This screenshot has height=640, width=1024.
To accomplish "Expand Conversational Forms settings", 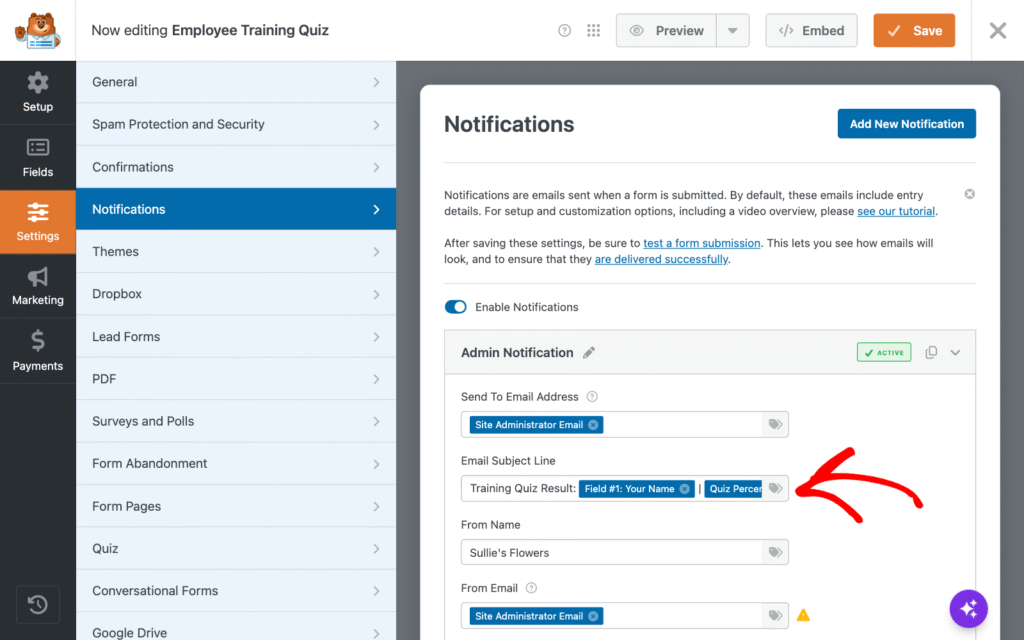I will 236,591.
